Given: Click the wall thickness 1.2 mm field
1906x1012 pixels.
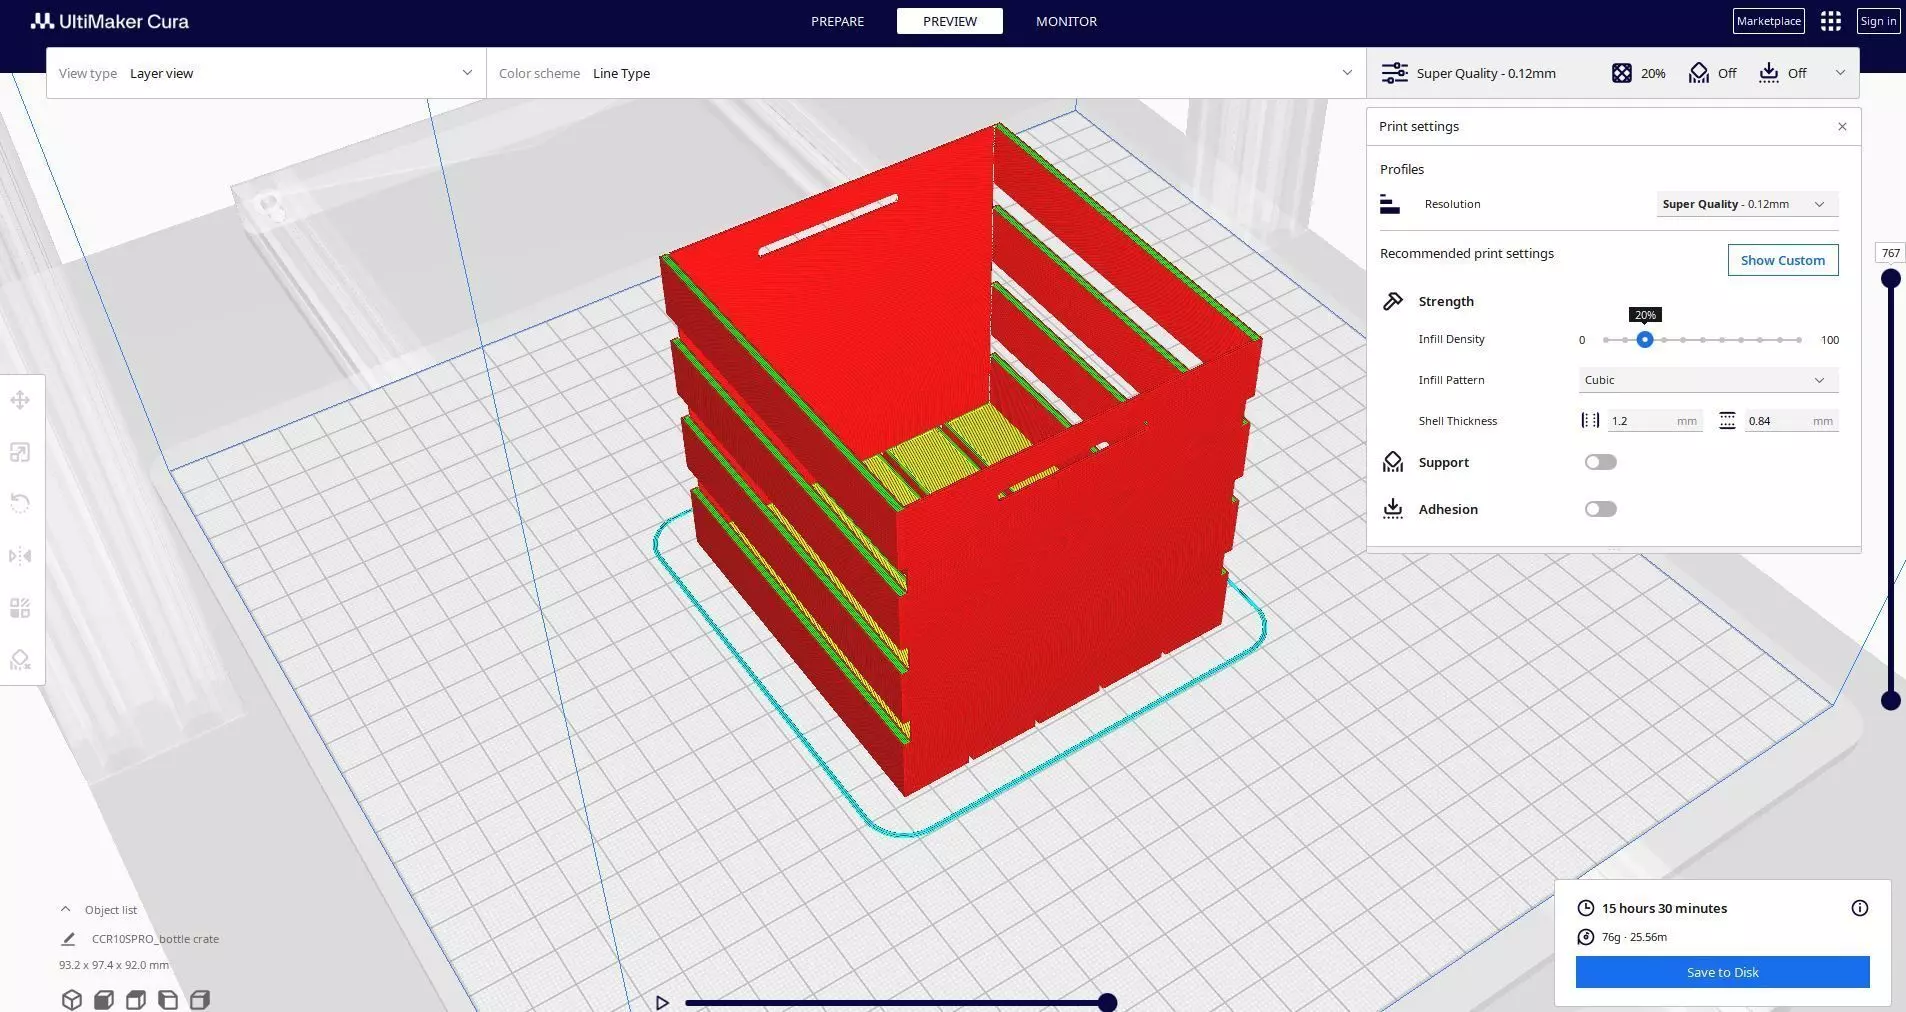Looking at the screenshot, I should pyautogui.click(x=1654, y=421).
